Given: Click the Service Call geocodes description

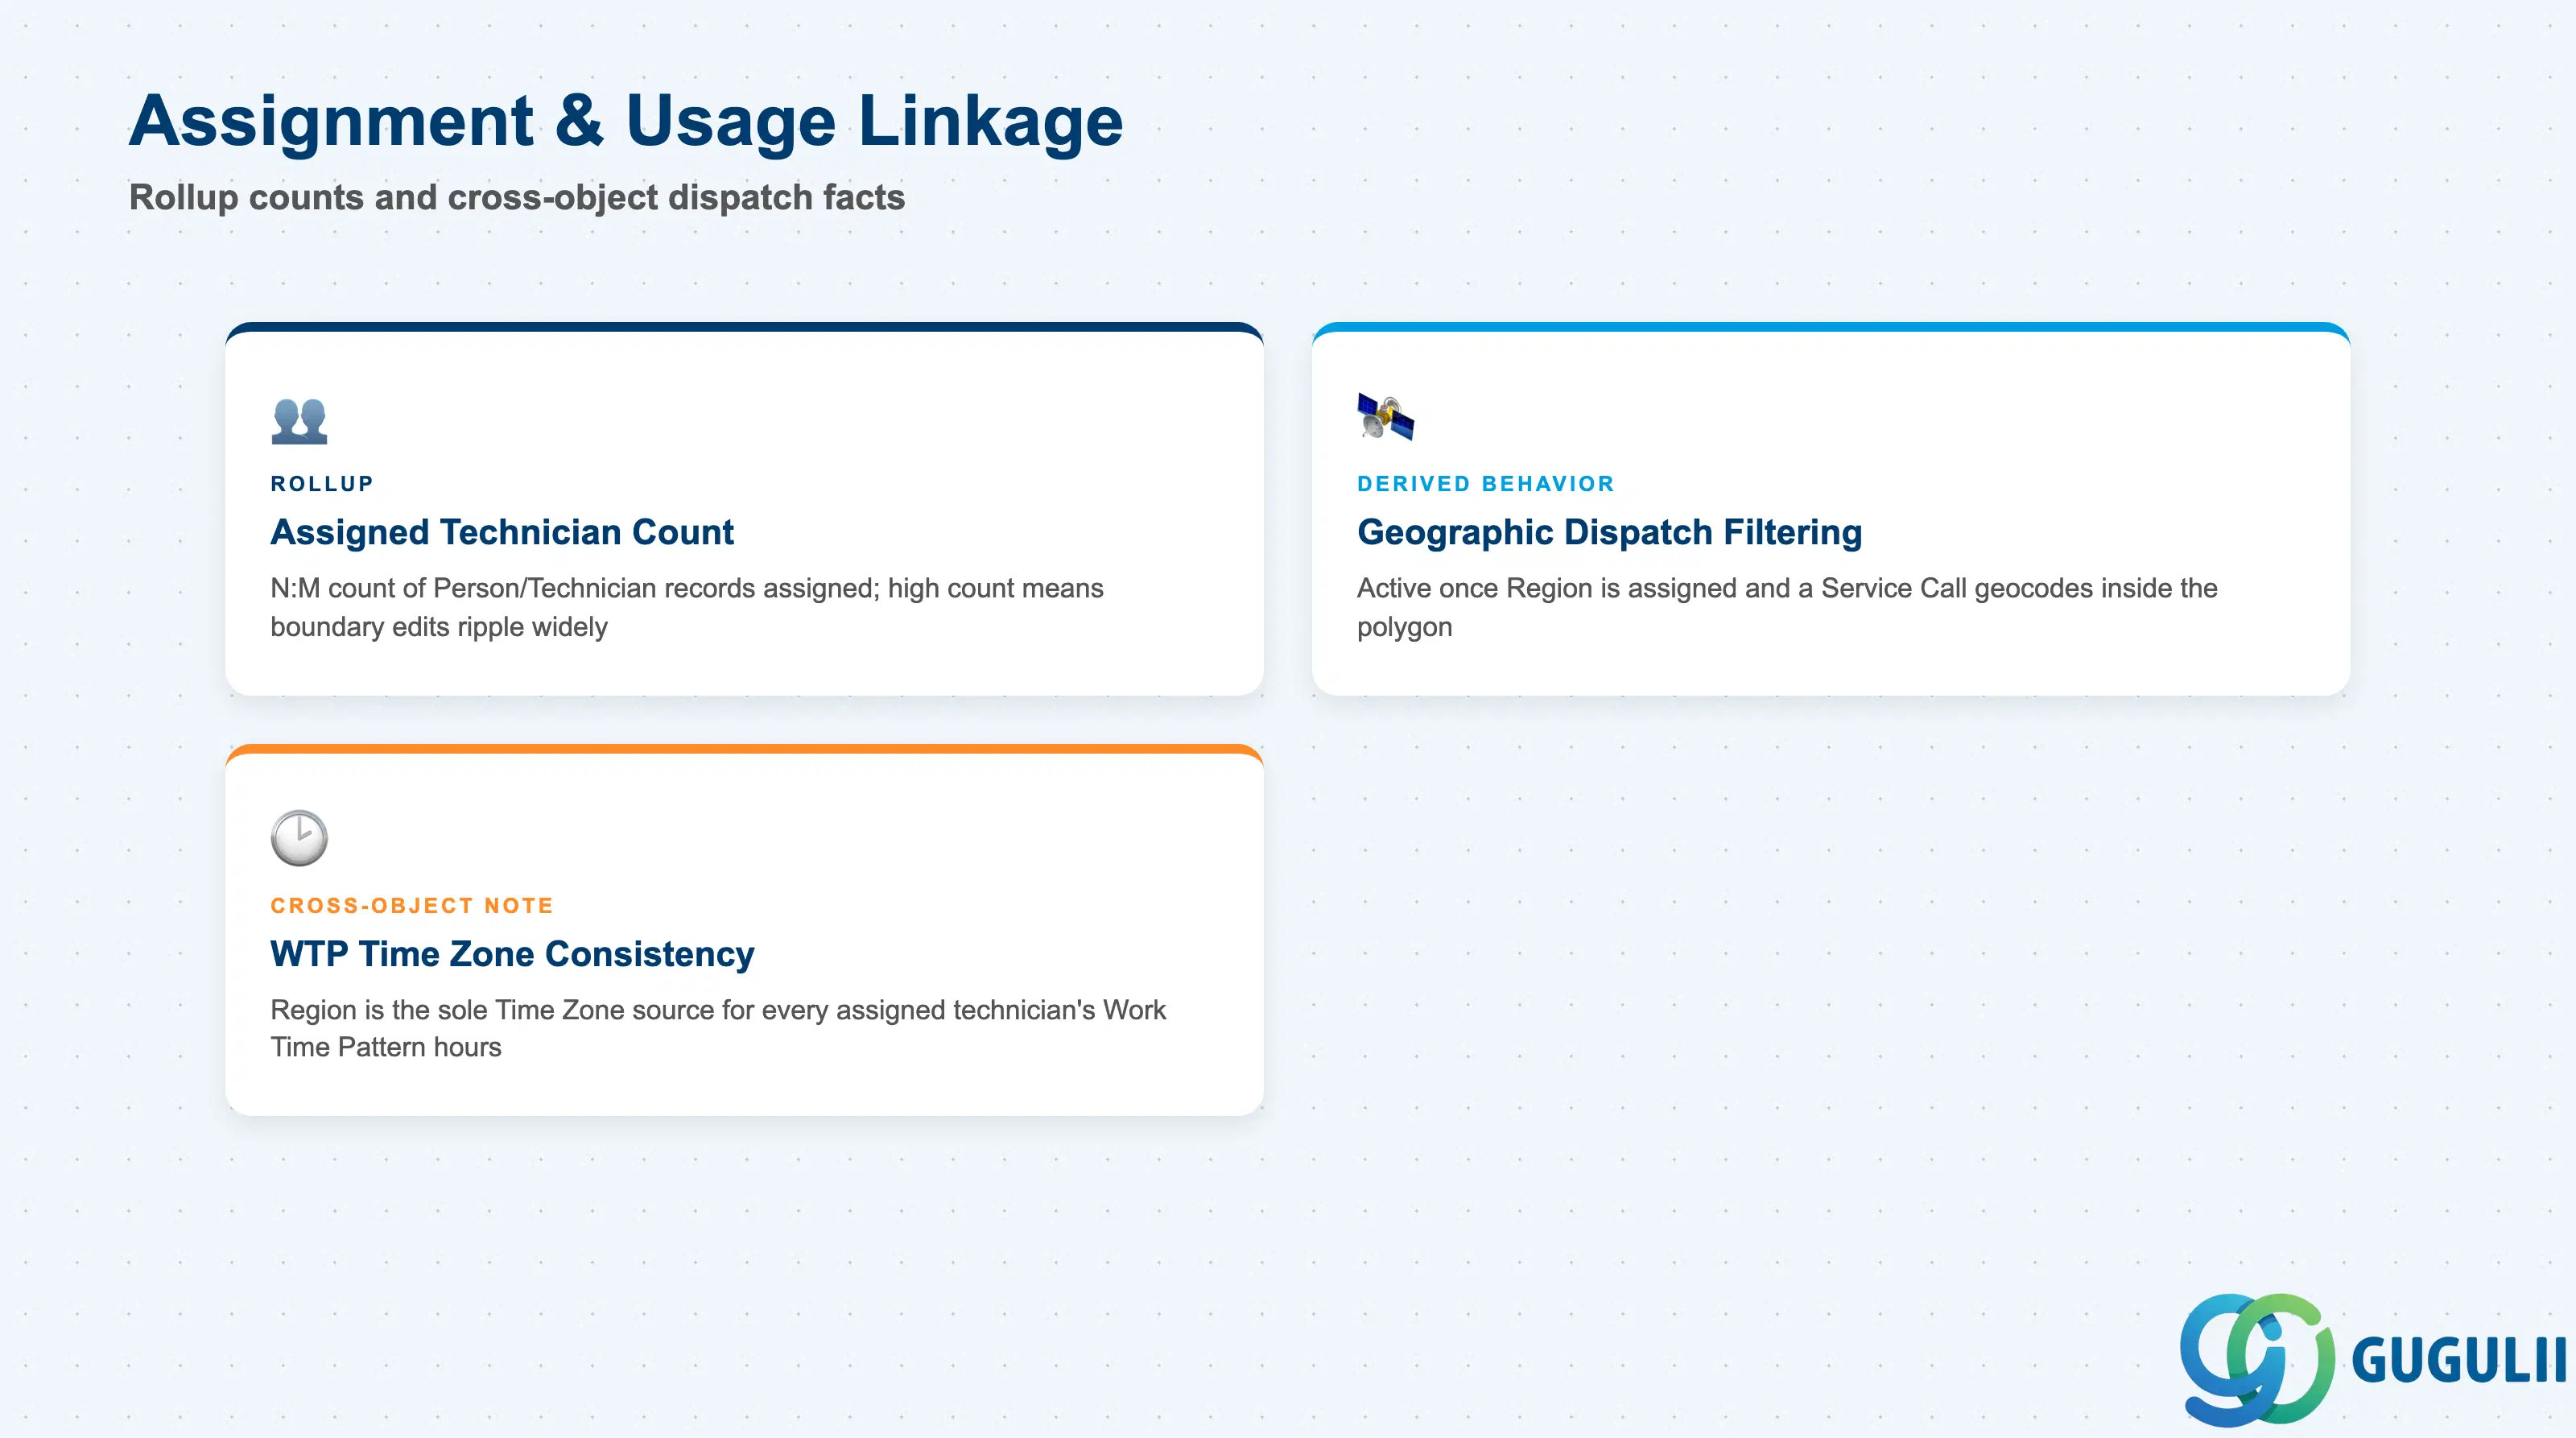Looking at the screenshot, I should 1787,607.
